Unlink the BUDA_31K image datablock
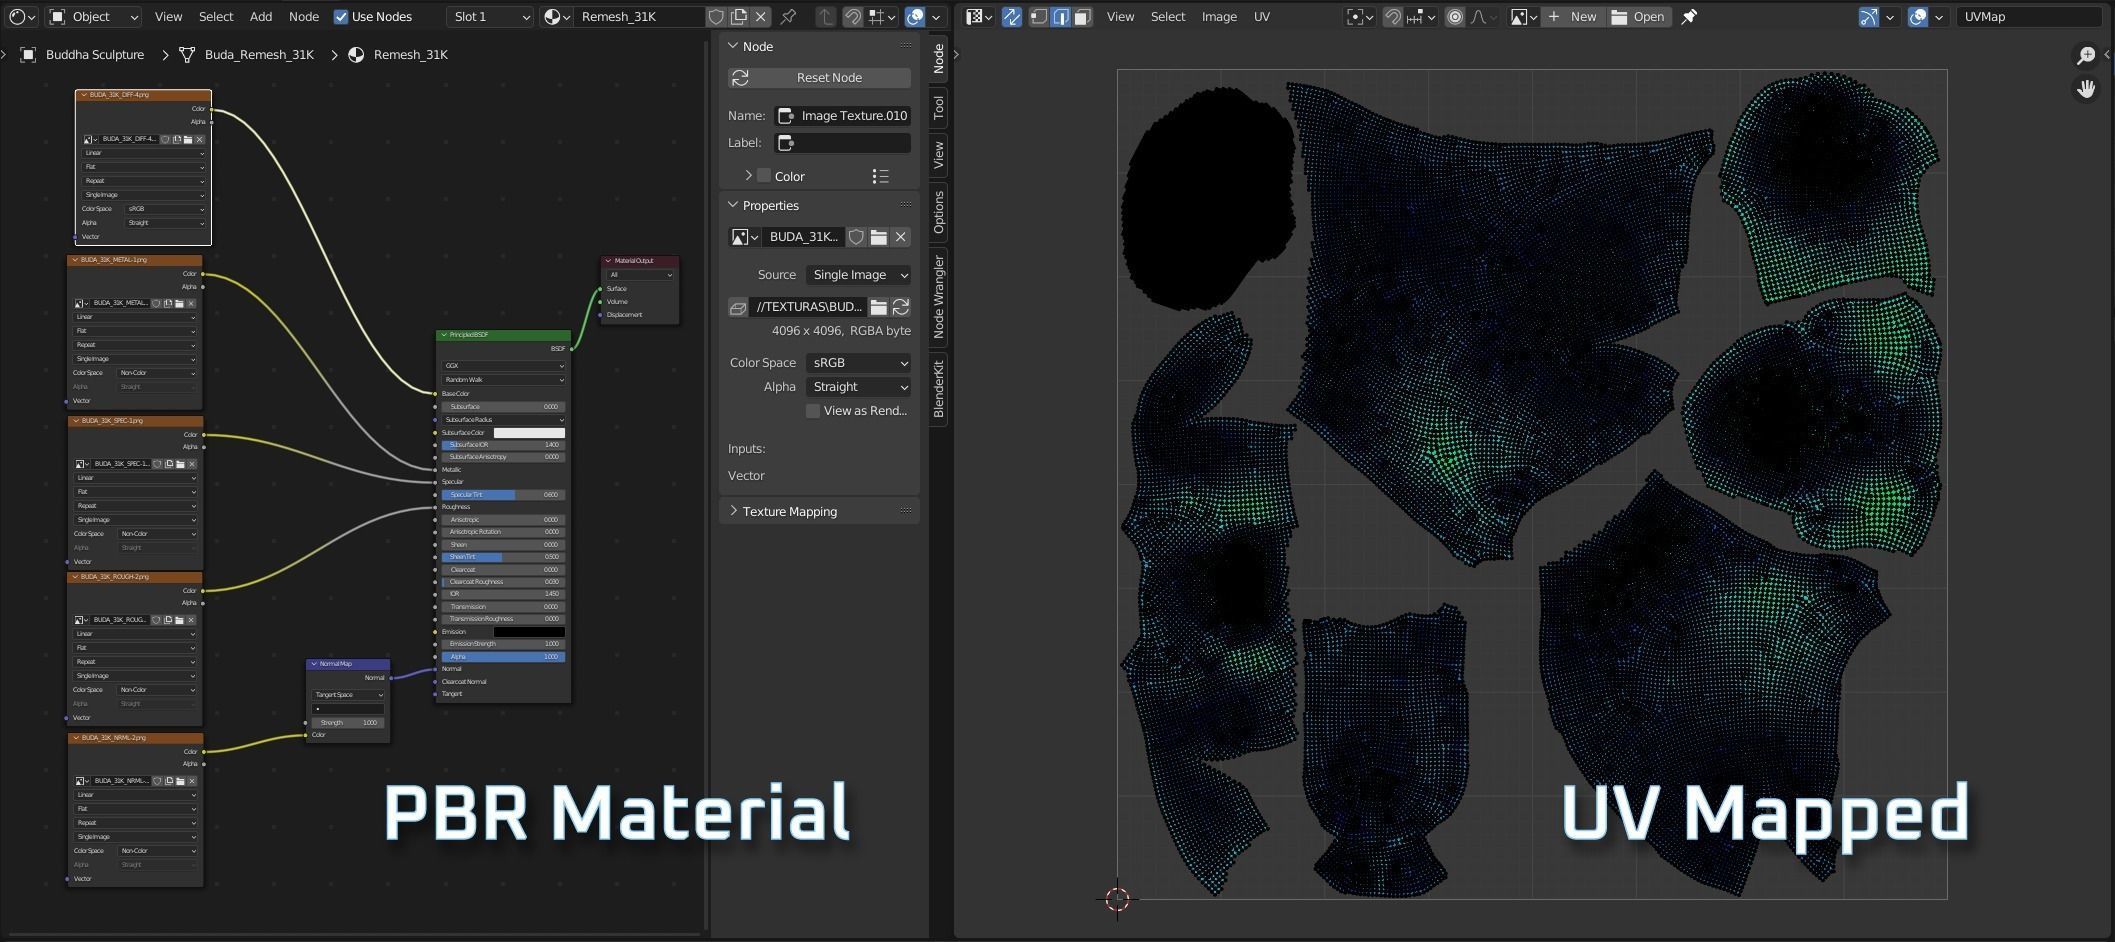Screen dimensions: 2115x942 [901, 237]
